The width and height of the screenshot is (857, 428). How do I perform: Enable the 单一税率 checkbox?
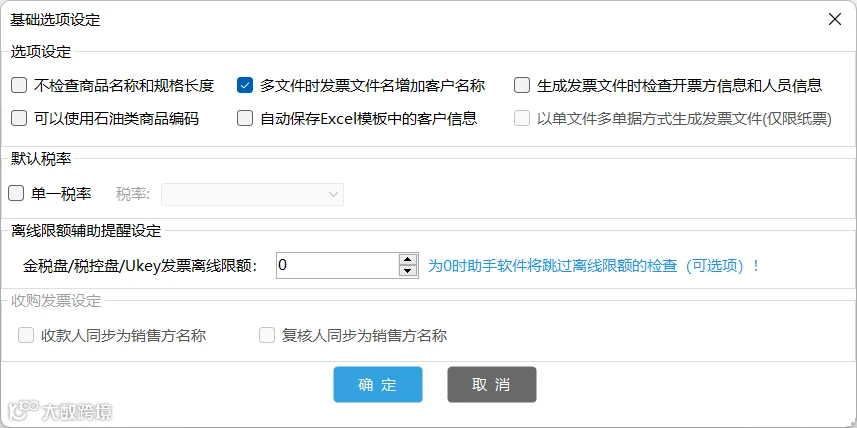tap(16, 194)
